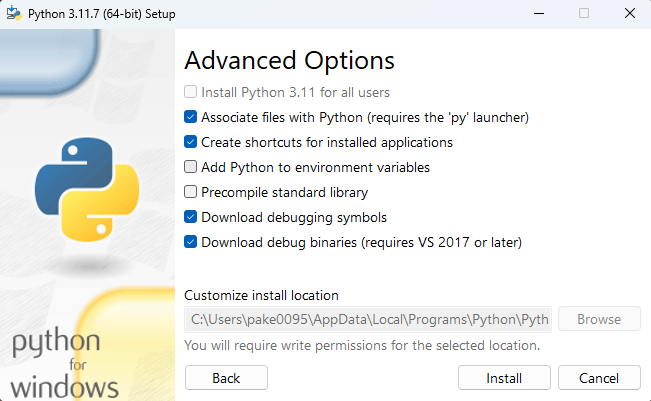Click the install location path field
The width and height of the screenshot is (651, 401).
pos(367,320)
